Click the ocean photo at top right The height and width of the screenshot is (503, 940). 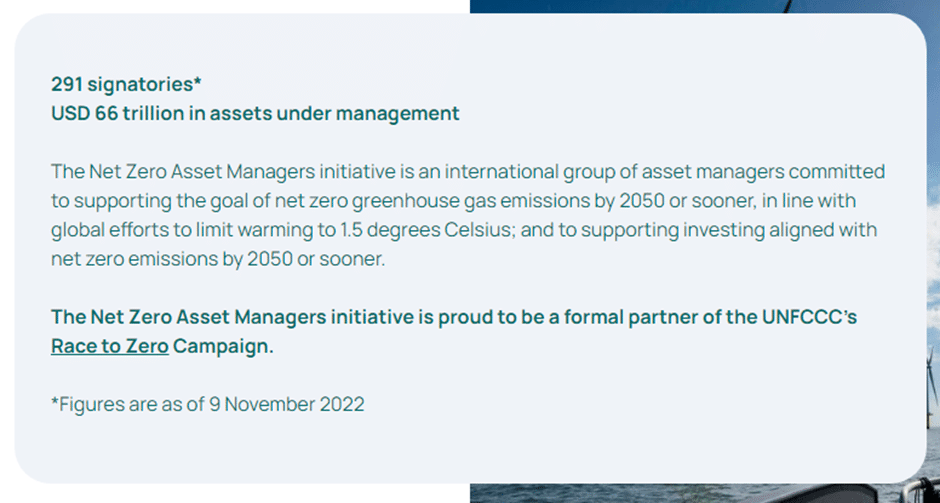[704, 7]
